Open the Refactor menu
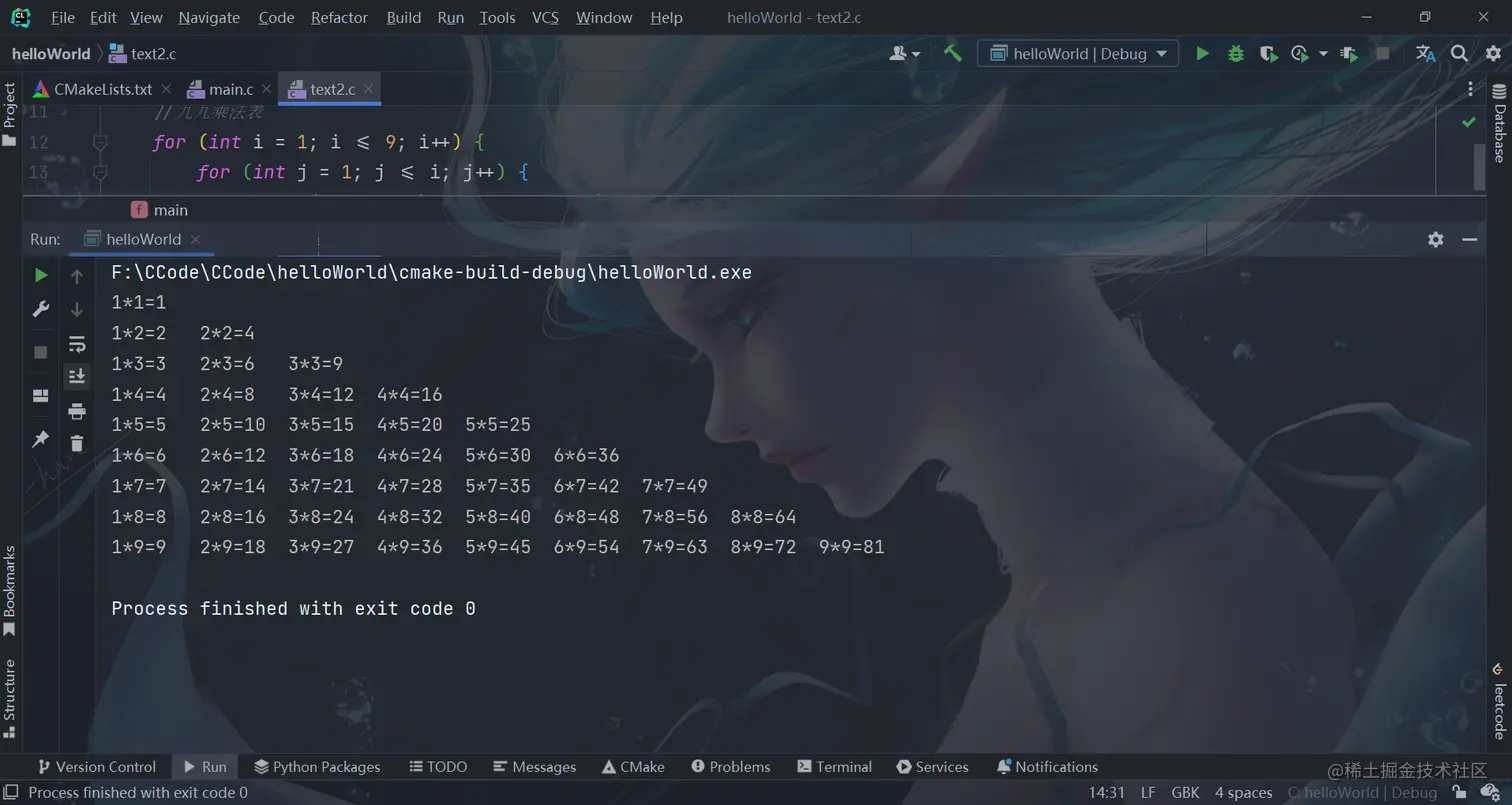This screenshot has height=805, width=1512. pyautogui.click(x=339, y=17)
